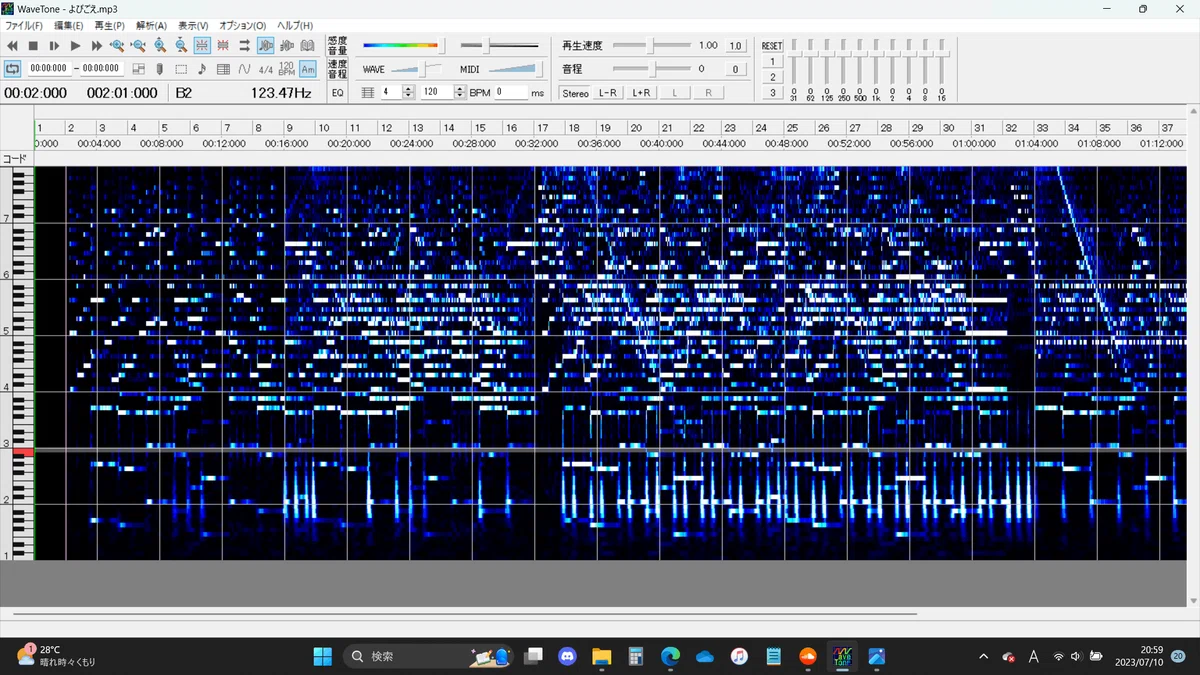Open the ファイル(F) menu

pyautogui.click(x=24, y=25)
